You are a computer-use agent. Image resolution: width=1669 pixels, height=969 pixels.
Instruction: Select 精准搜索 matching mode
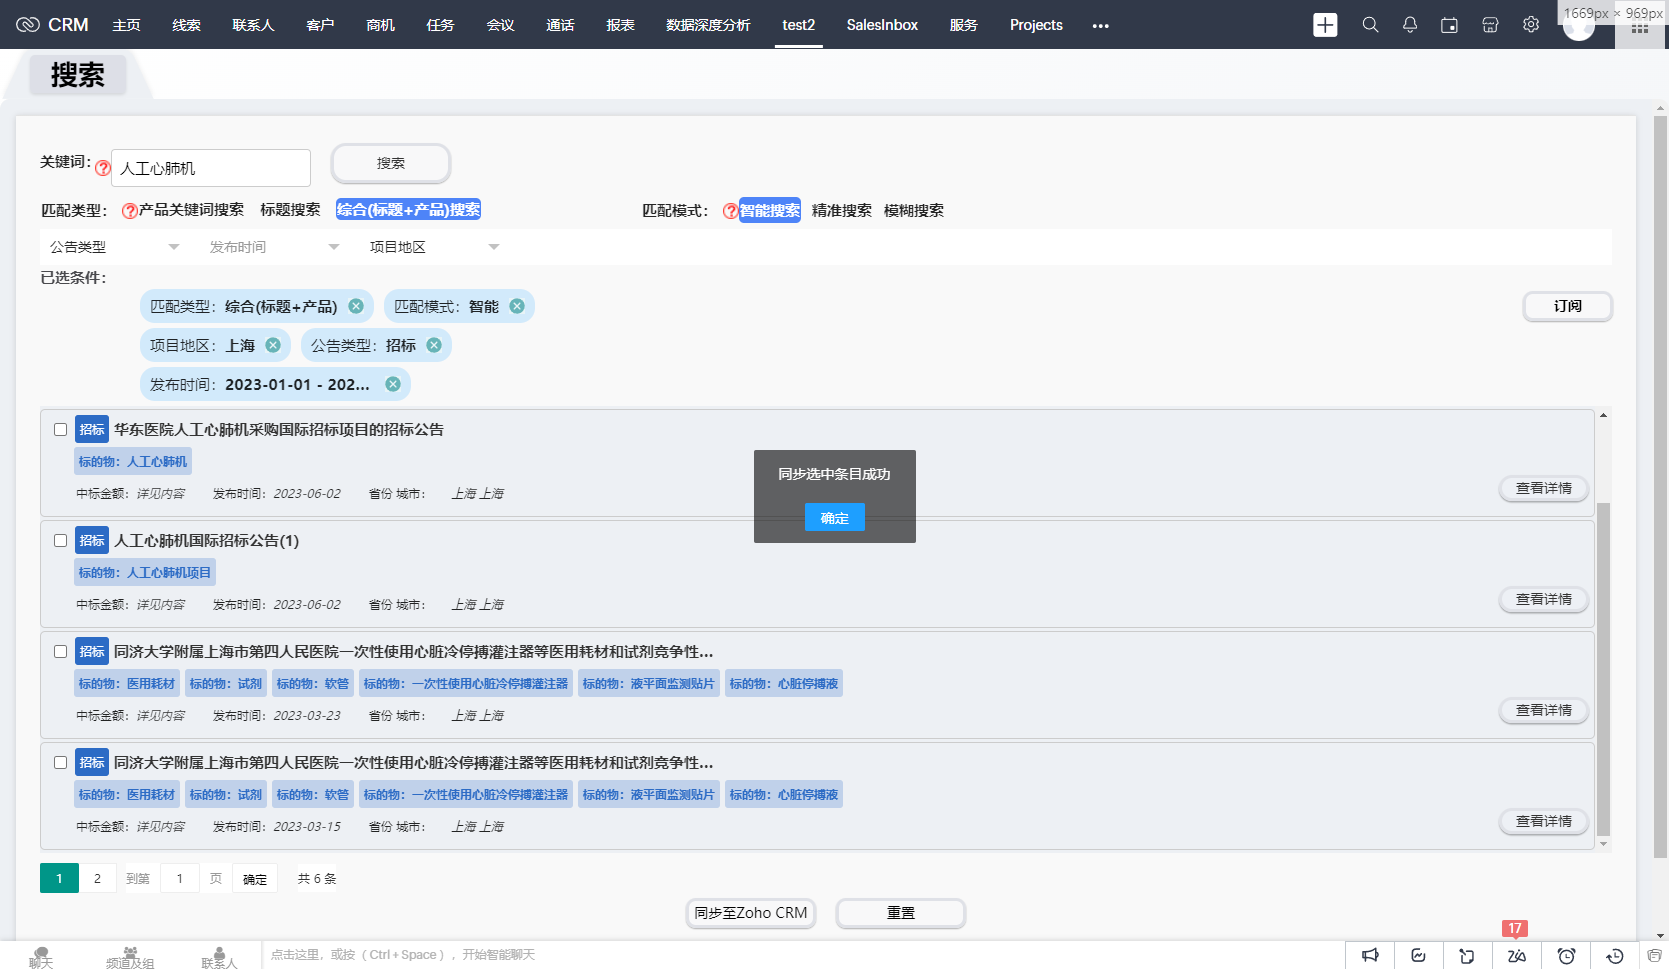[x=842, y=211]
